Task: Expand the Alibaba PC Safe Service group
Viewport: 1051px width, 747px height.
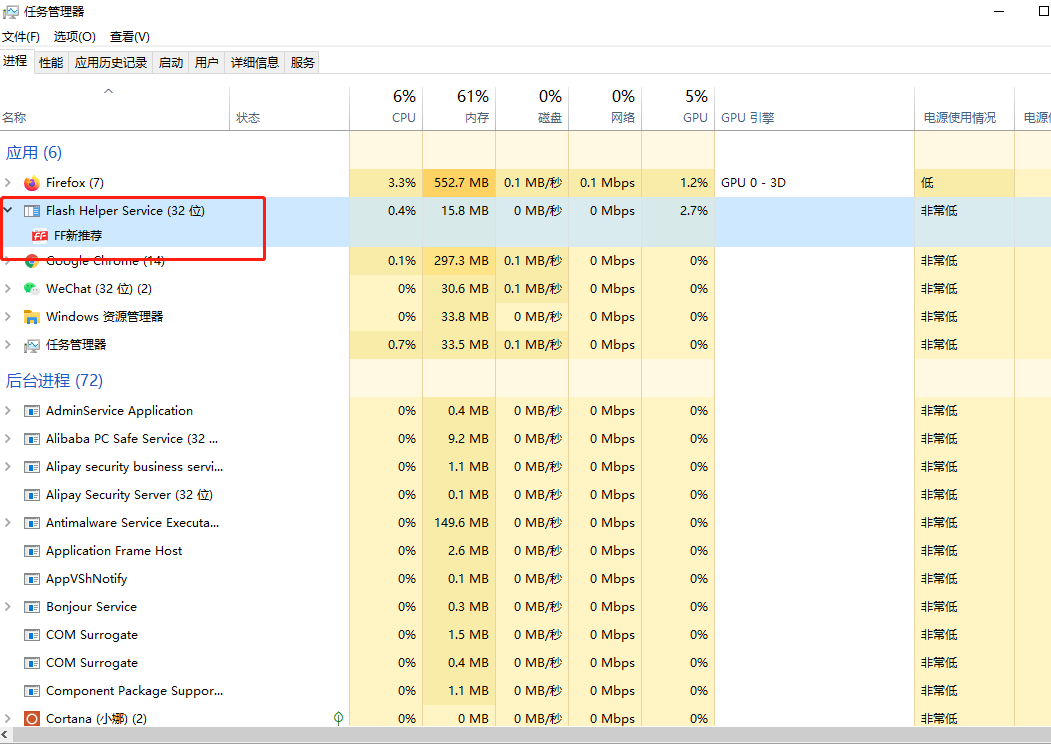Action: point(8,439)
